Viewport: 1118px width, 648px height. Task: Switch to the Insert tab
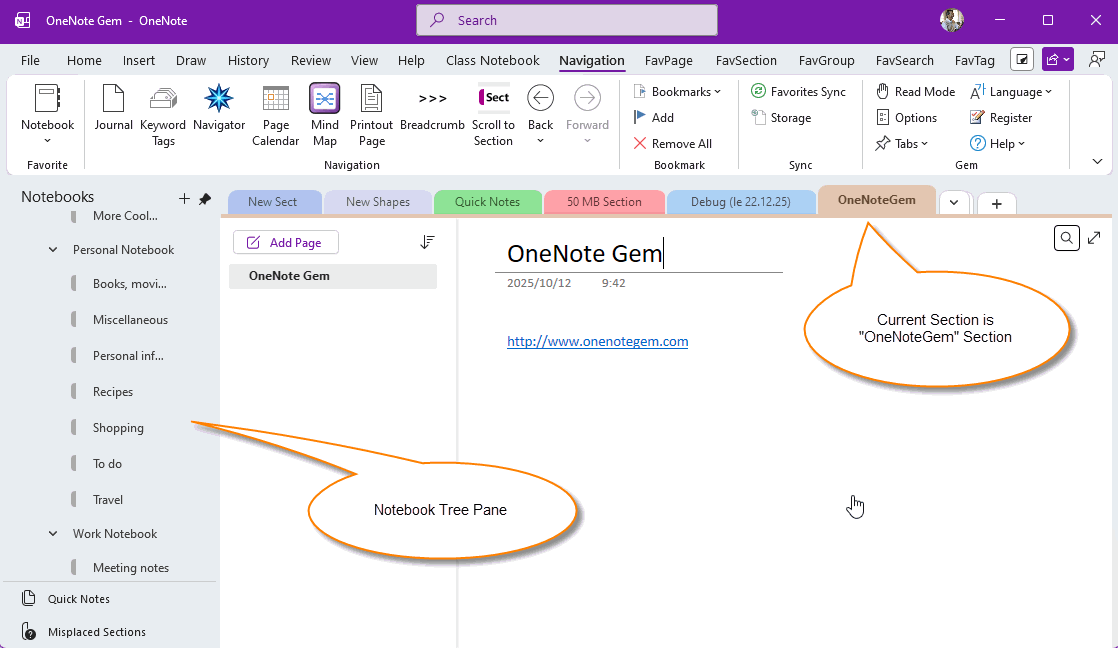138,61
